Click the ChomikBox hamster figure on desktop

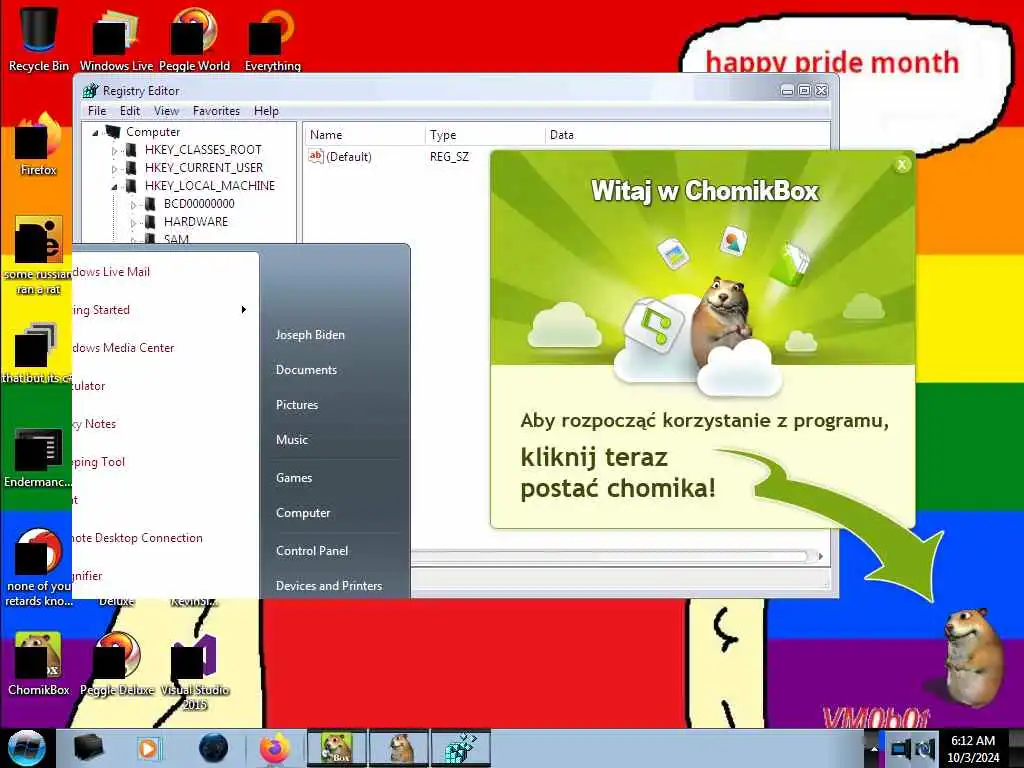[973, 656]
